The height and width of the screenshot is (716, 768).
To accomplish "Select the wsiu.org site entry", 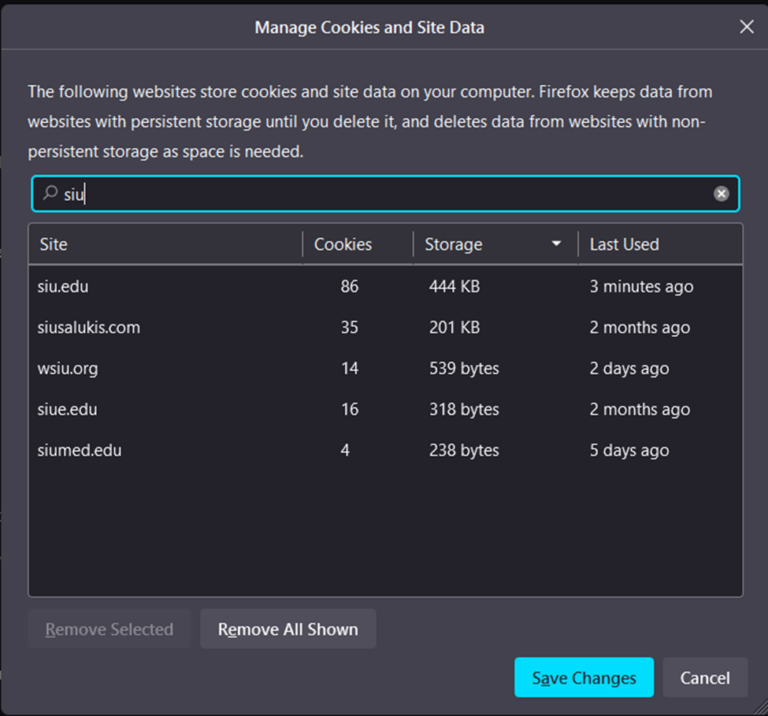I will (x=68, y=368).
